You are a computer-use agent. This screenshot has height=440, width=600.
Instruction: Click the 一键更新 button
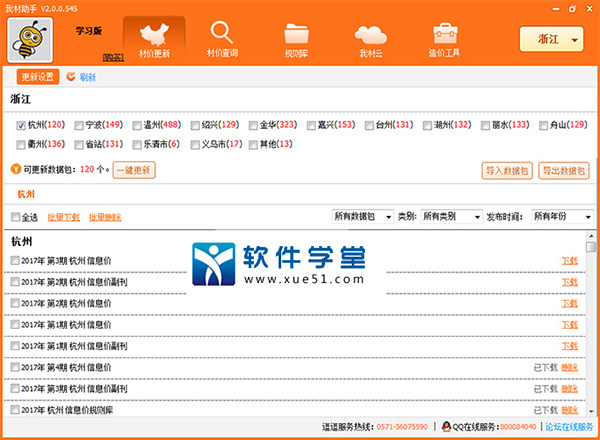tap(134, 170)
